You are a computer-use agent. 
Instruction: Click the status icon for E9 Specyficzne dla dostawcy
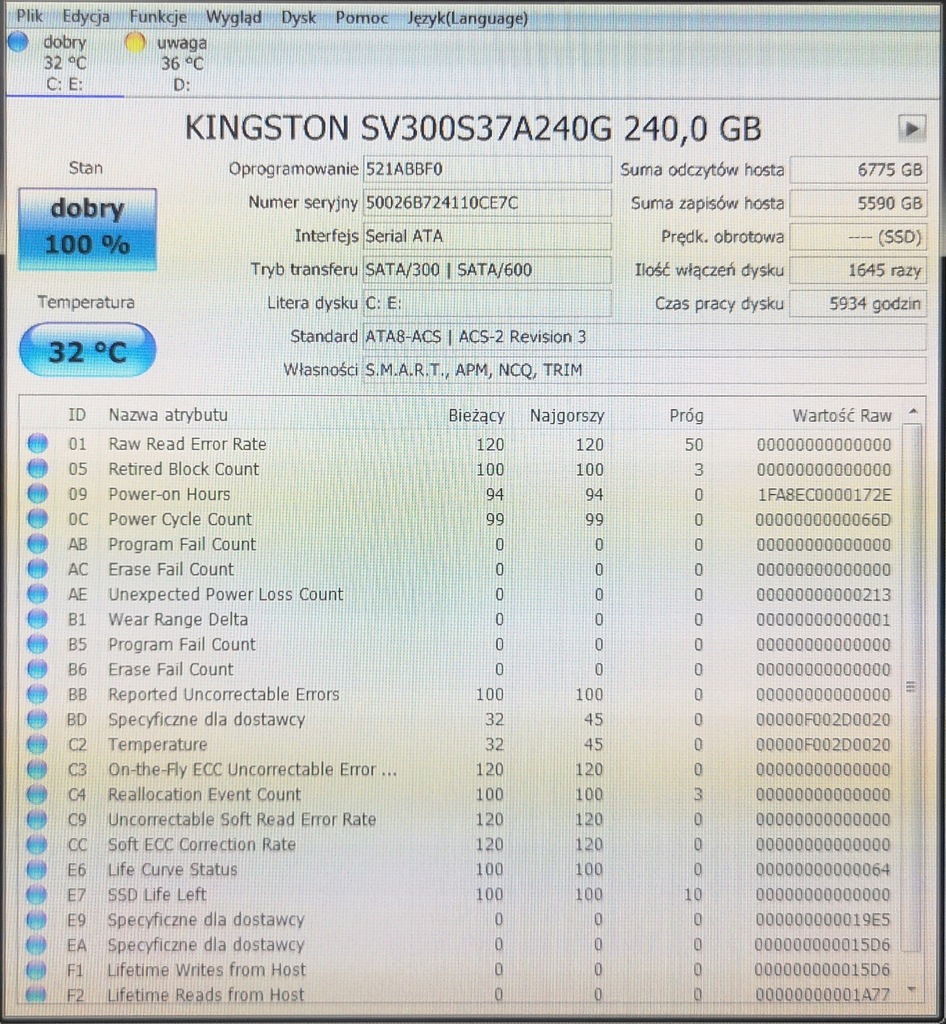(38, 920)
